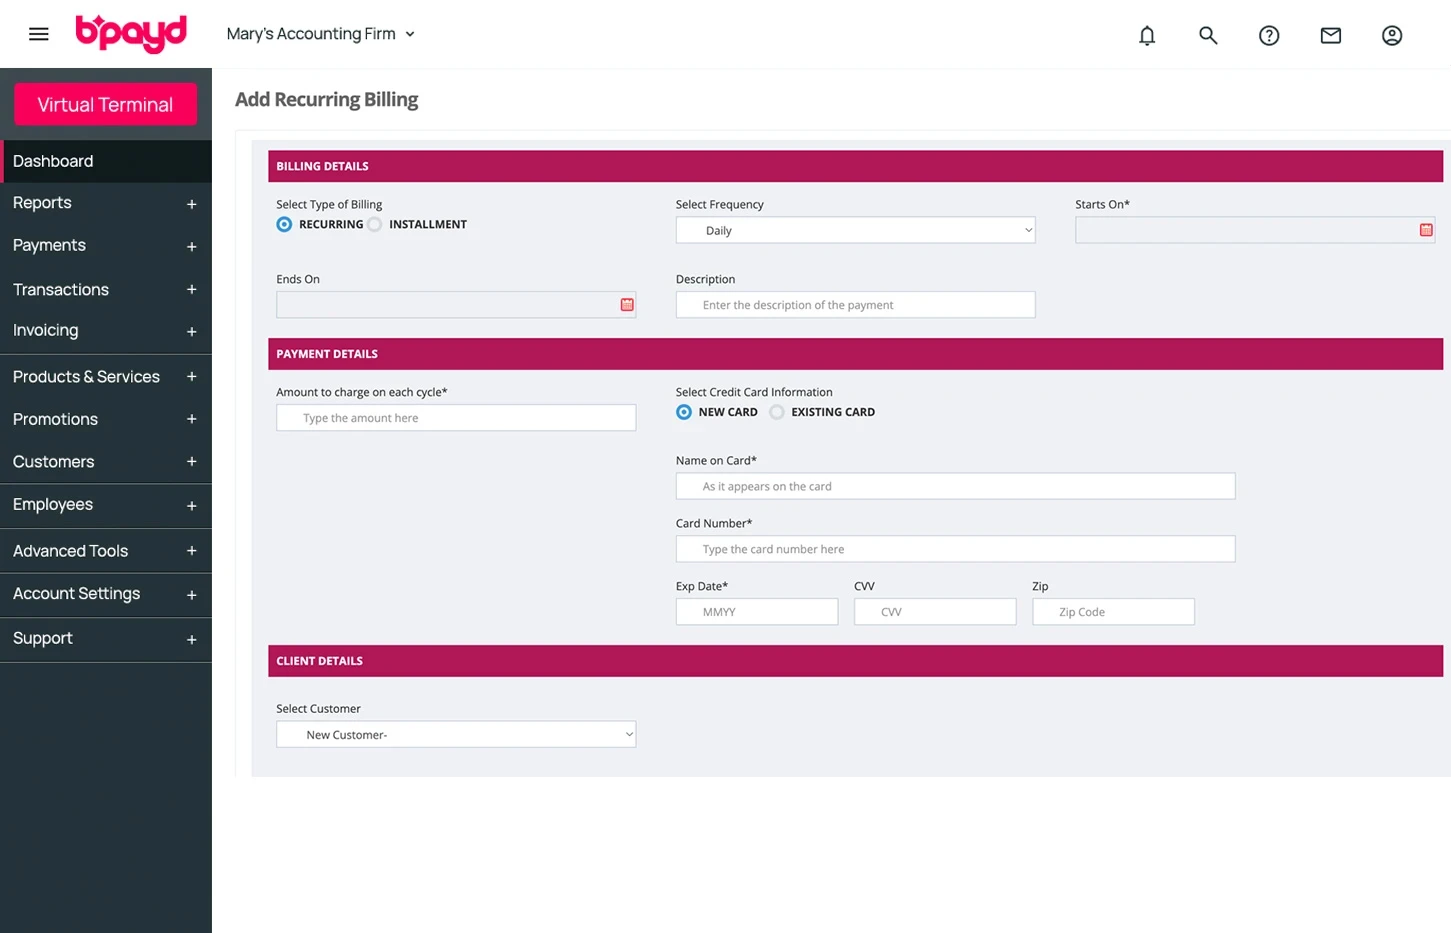Expand Account Settings plus icon
The image size is (1451, 933).
click(191, 595)
